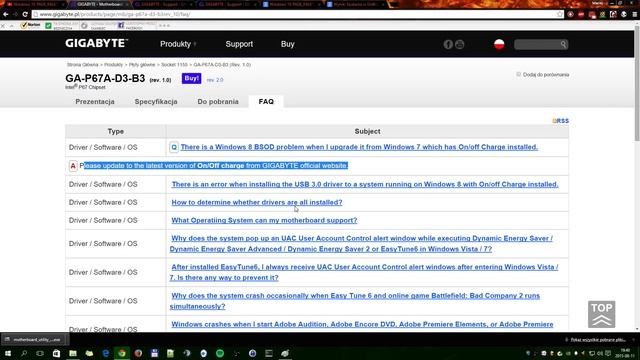The width and height of the screenshot is (640, 360).
Task: Open 'How to determine whether drivers are all installed?'
Action: [257, 202]
